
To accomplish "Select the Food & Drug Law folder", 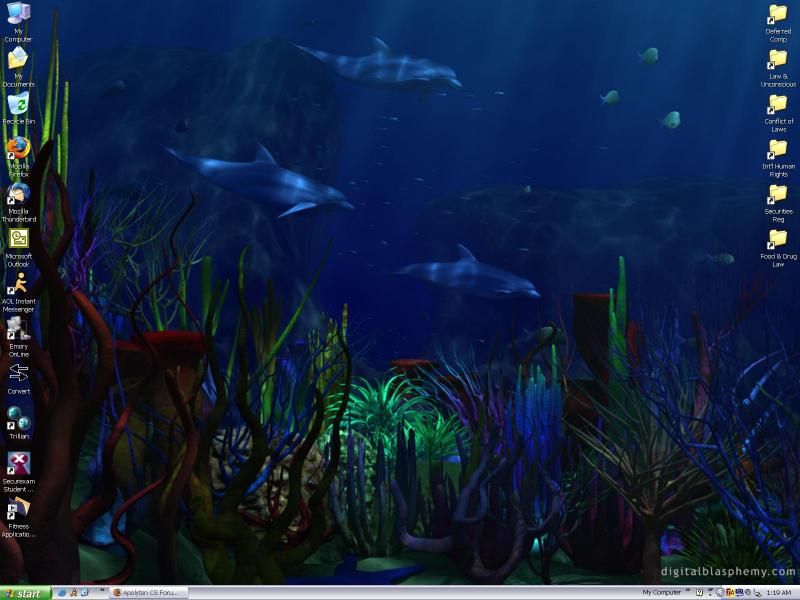I will pyautogui.click(x=778, y=248).
